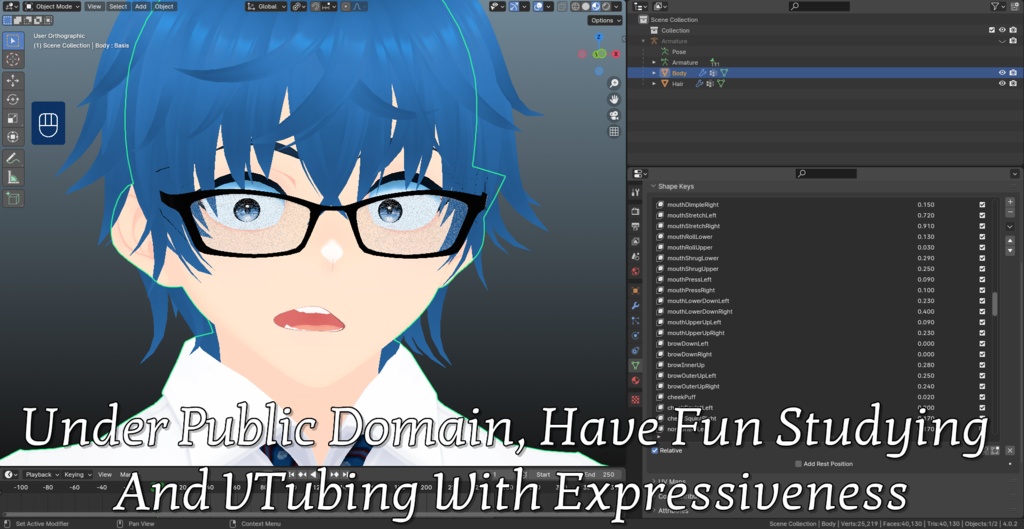Hide Body object via eye icon

[1002, 73]
